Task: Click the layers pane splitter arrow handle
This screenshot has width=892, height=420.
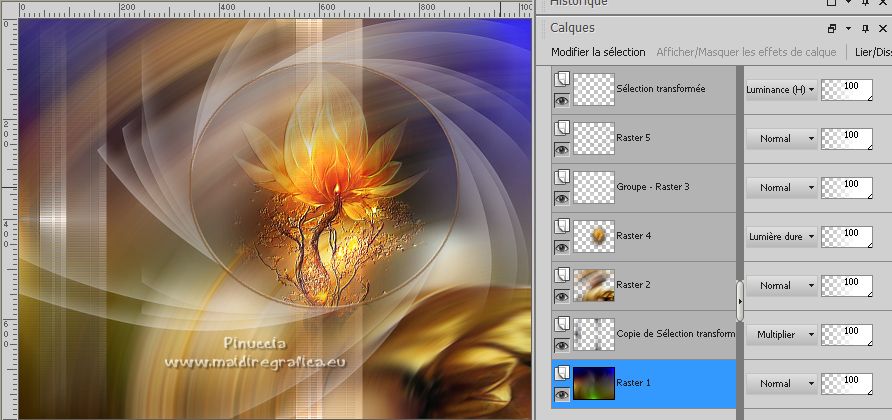Action: 740,301
